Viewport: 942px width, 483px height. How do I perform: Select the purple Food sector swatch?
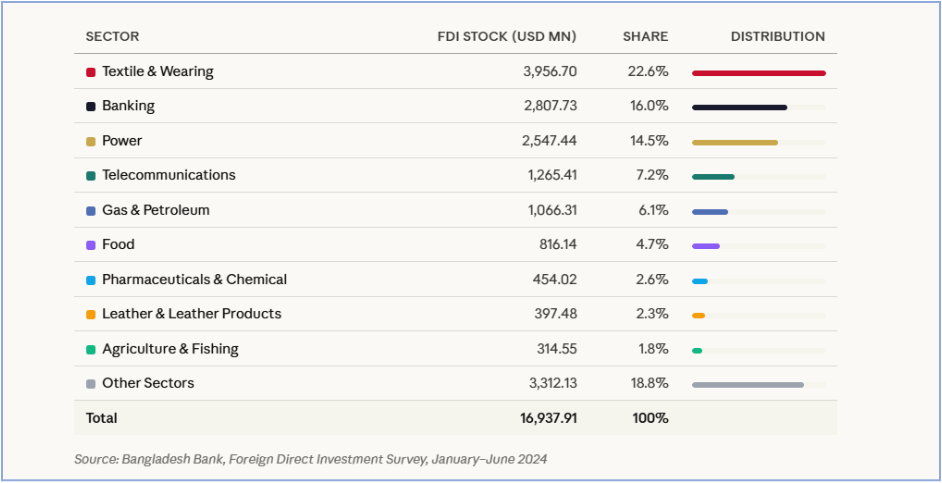[x=90, y=245]
